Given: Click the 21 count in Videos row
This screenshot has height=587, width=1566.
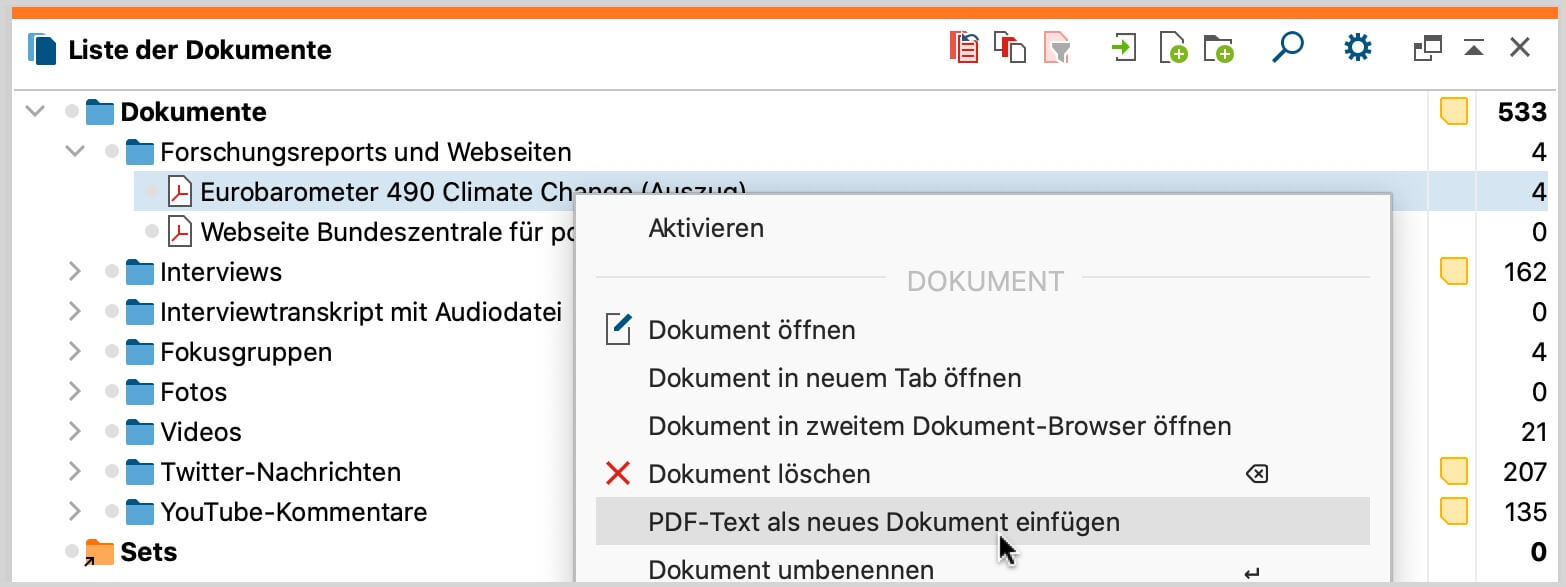Looking at the screenshot, I should [1532, 432].
